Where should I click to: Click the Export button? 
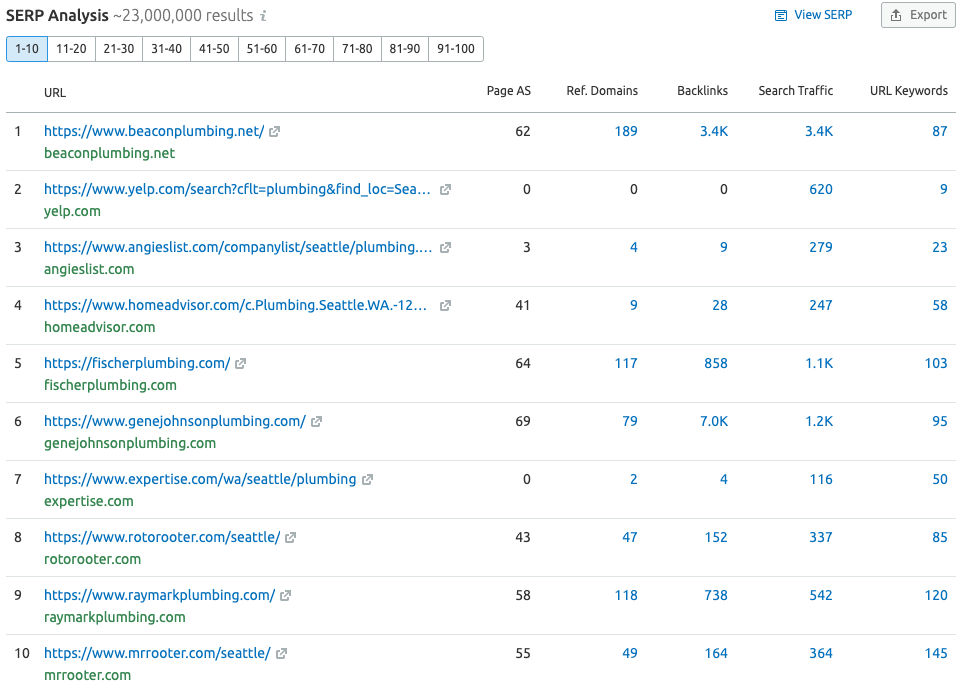(x=918, y=15)
